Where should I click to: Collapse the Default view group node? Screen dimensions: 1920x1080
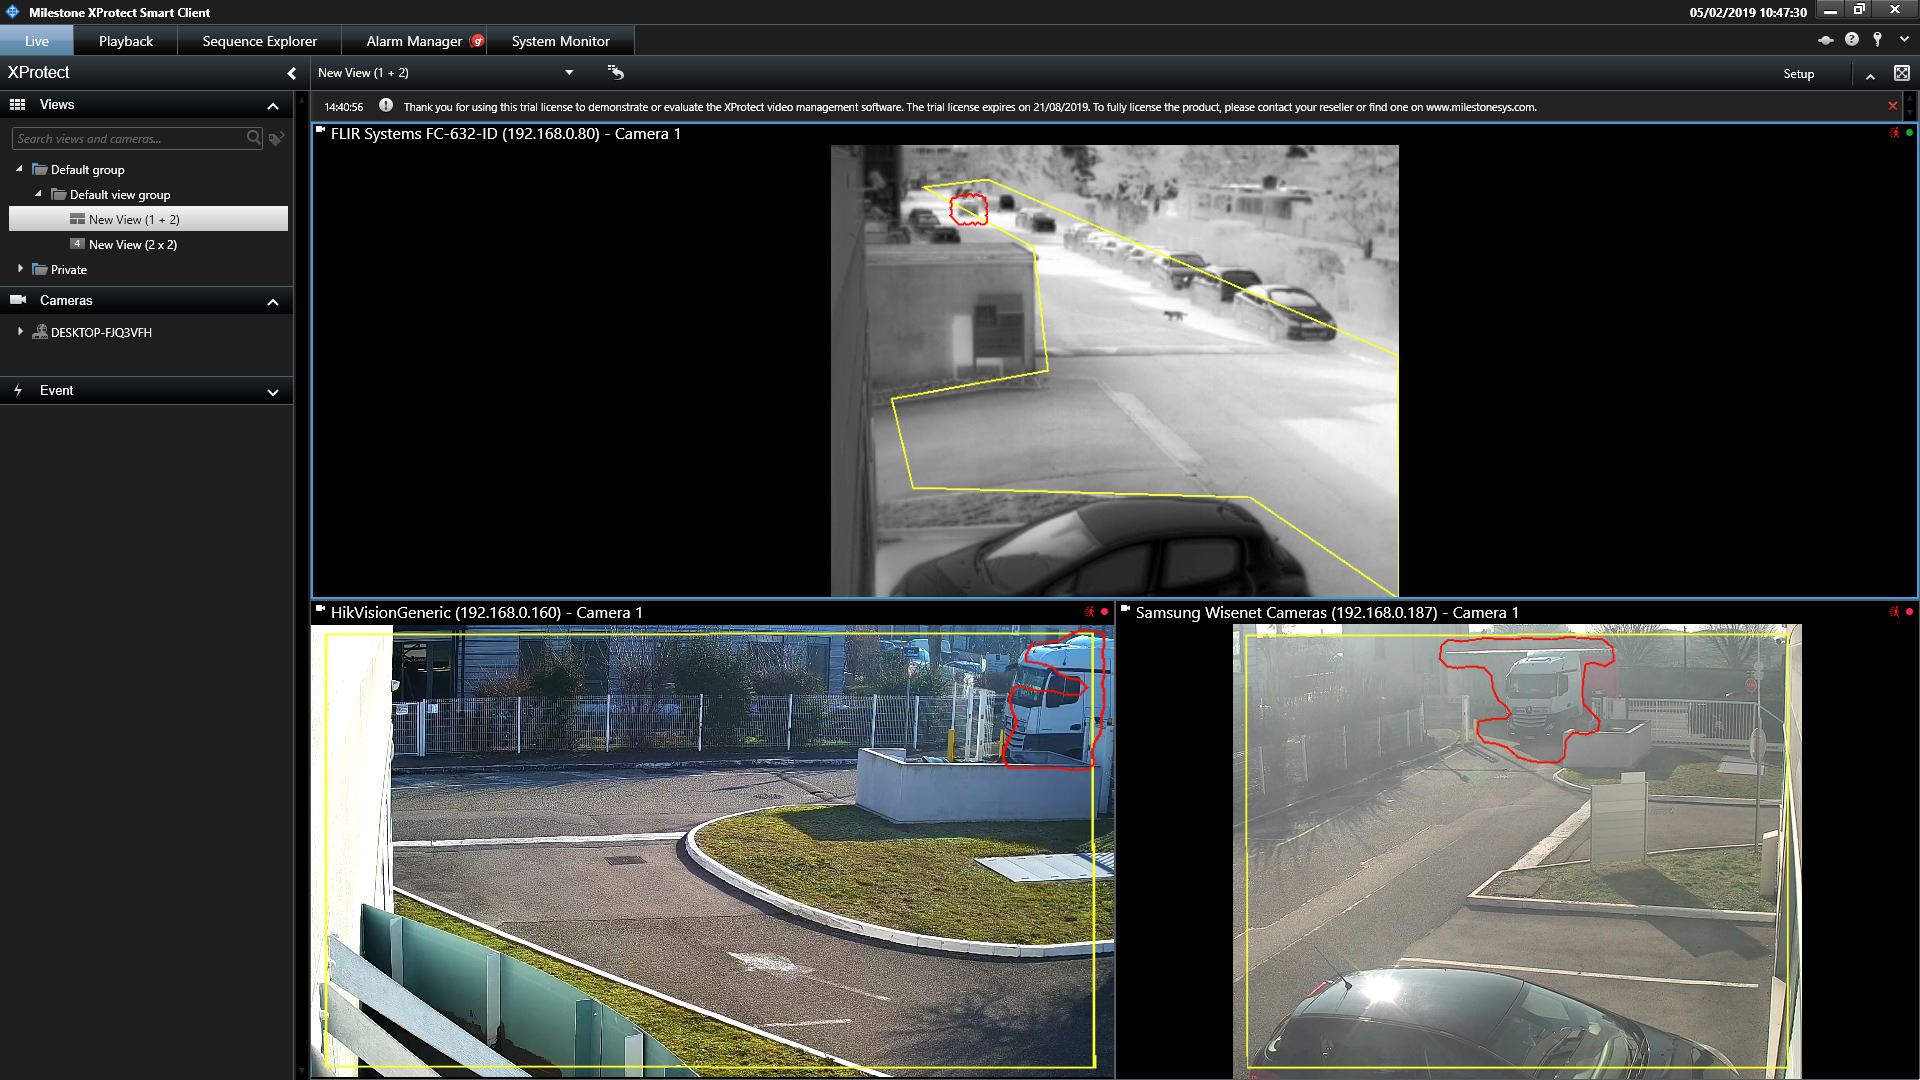(38, 194)
